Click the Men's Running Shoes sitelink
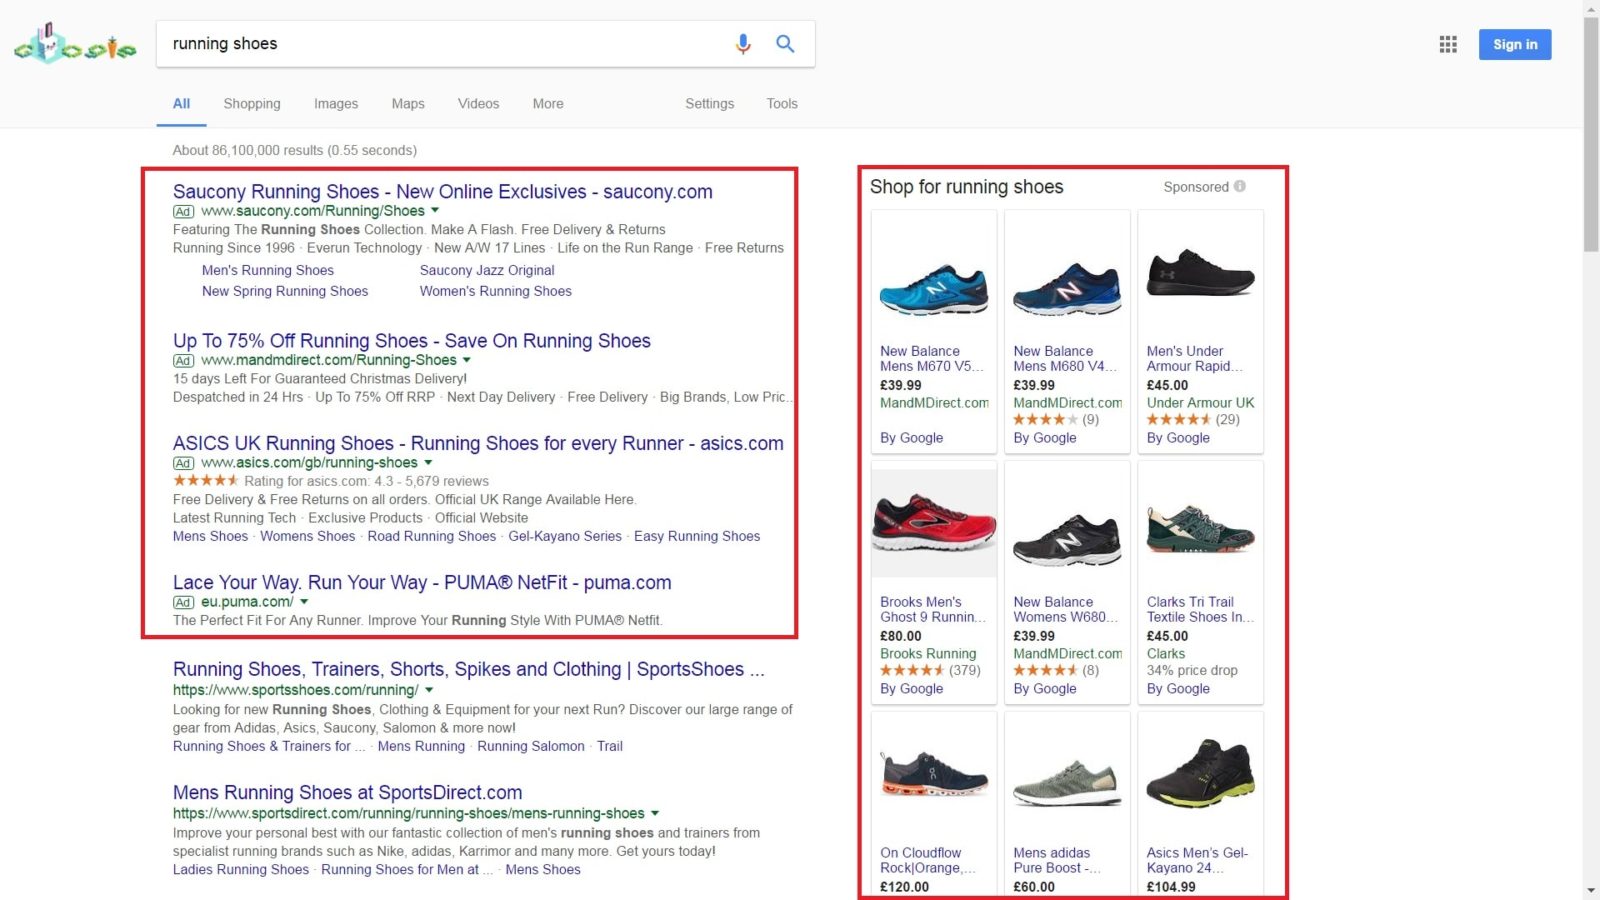 tap(268, 270)
